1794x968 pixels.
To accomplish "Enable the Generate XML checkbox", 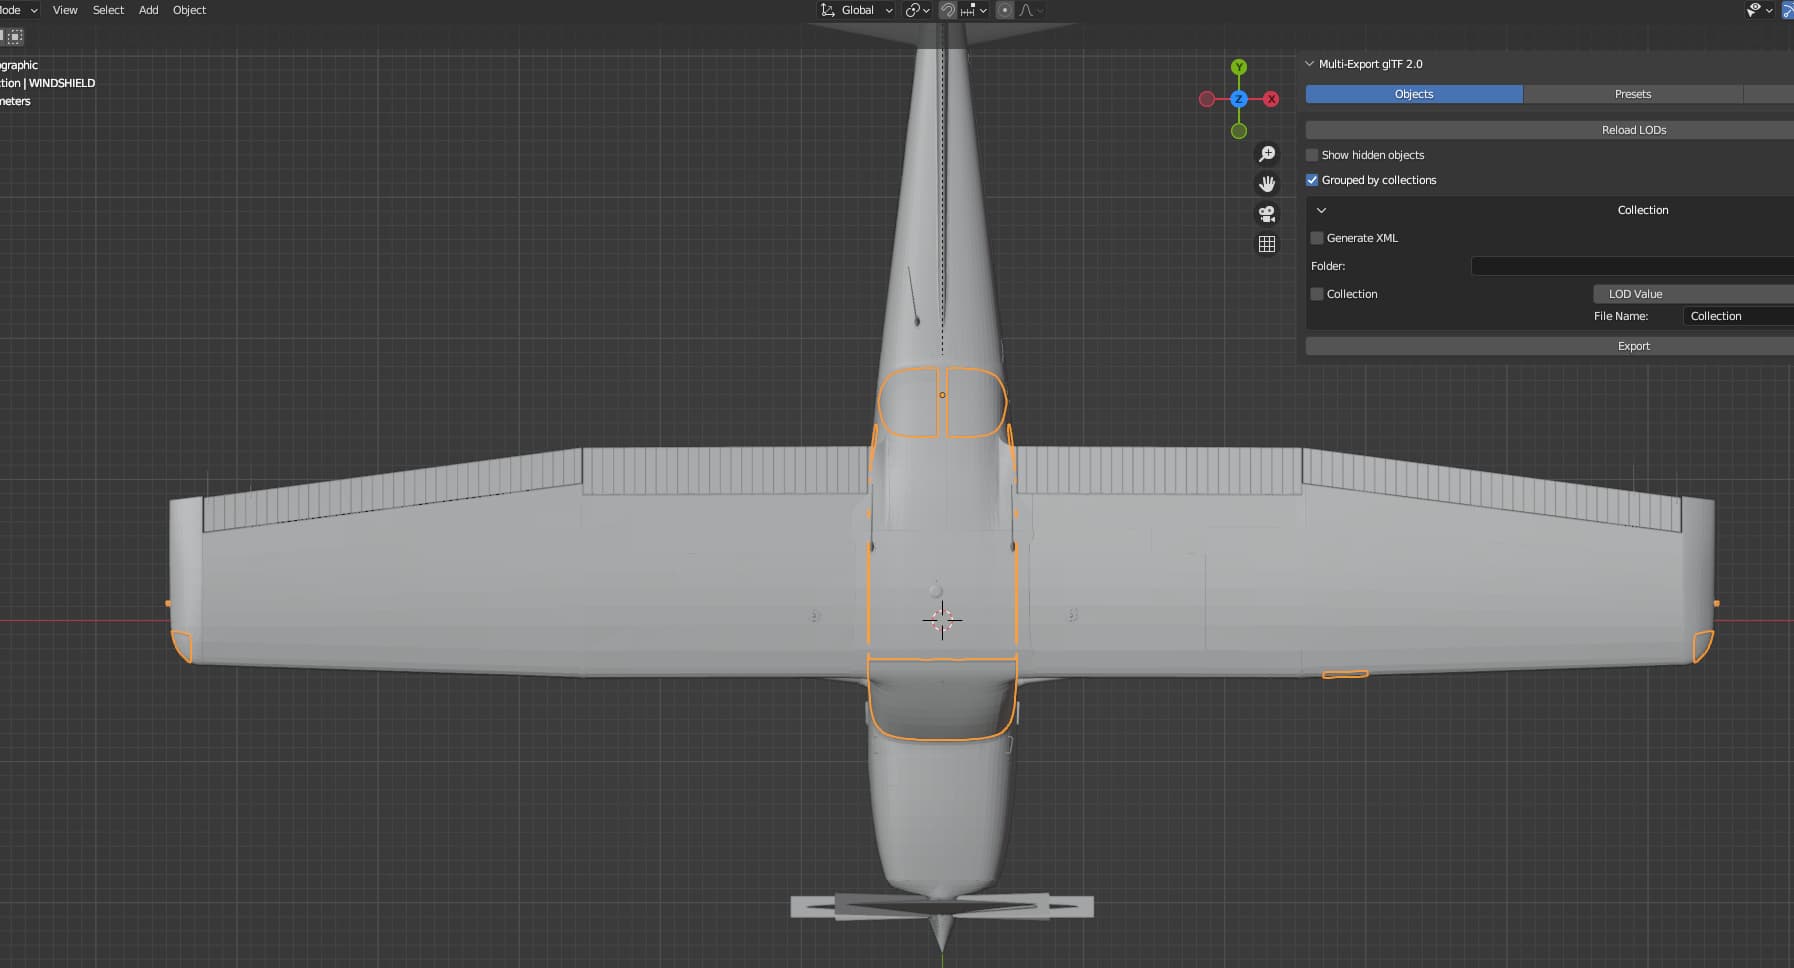I will pyautogui.click(x=1317, y=238).
